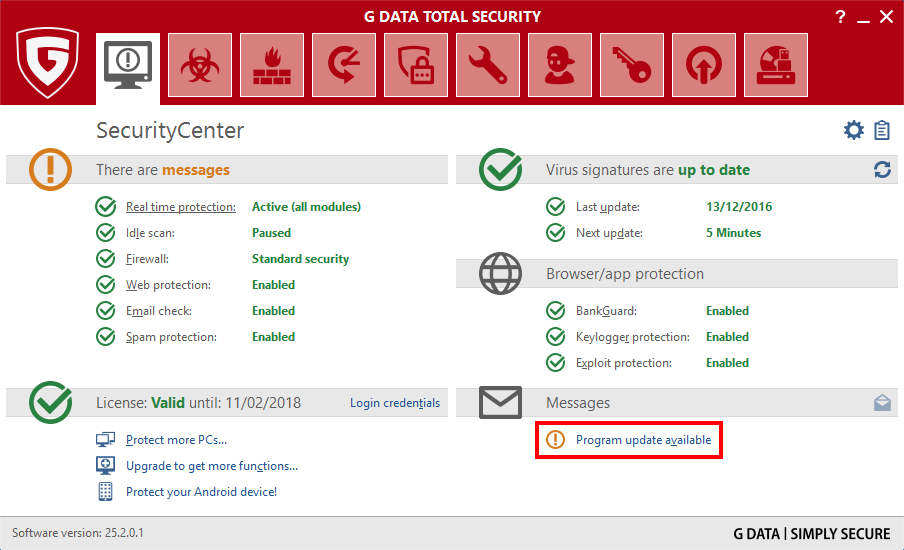Click the Android device phone icon
Image resolution: width=904 pixels, height=550 pixels.
106,491
